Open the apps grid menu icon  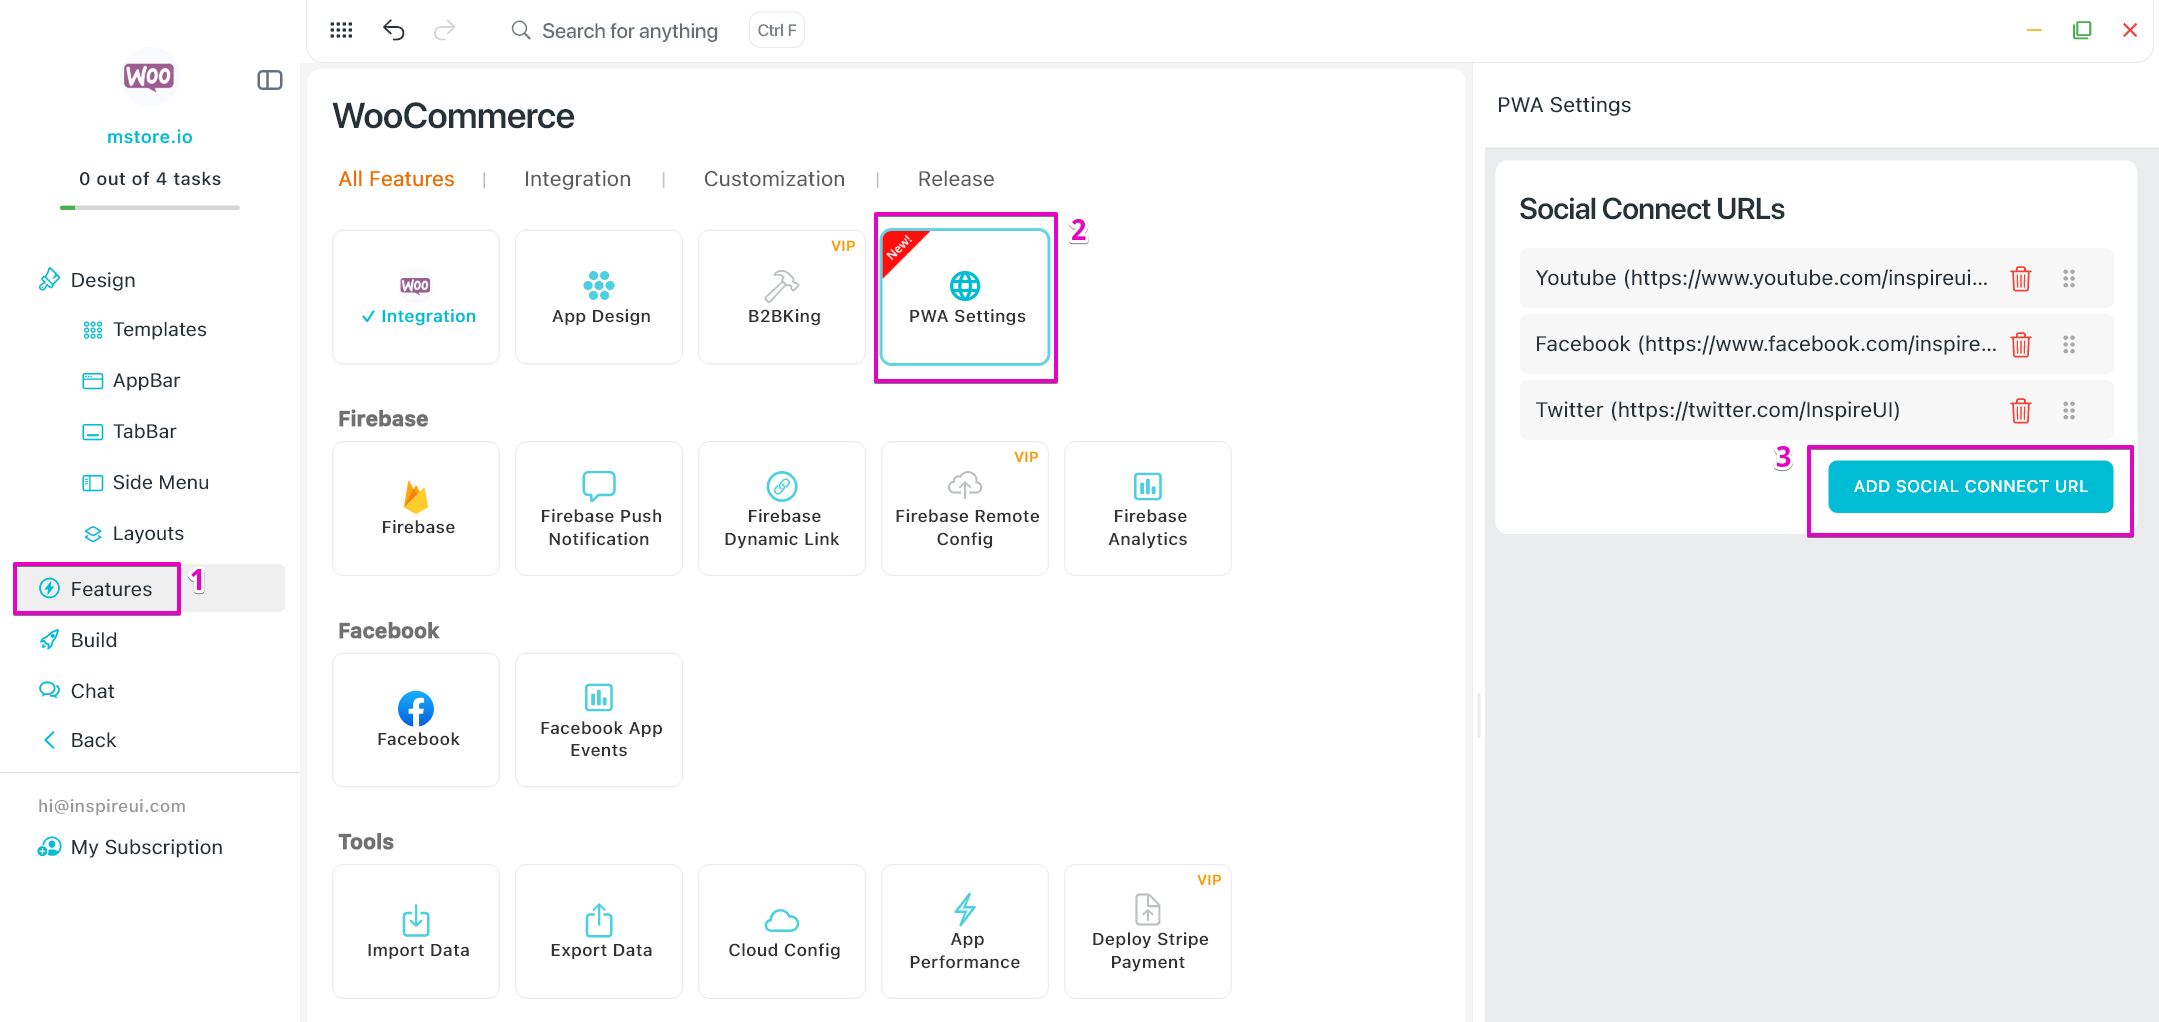click(x=341, y=30)
